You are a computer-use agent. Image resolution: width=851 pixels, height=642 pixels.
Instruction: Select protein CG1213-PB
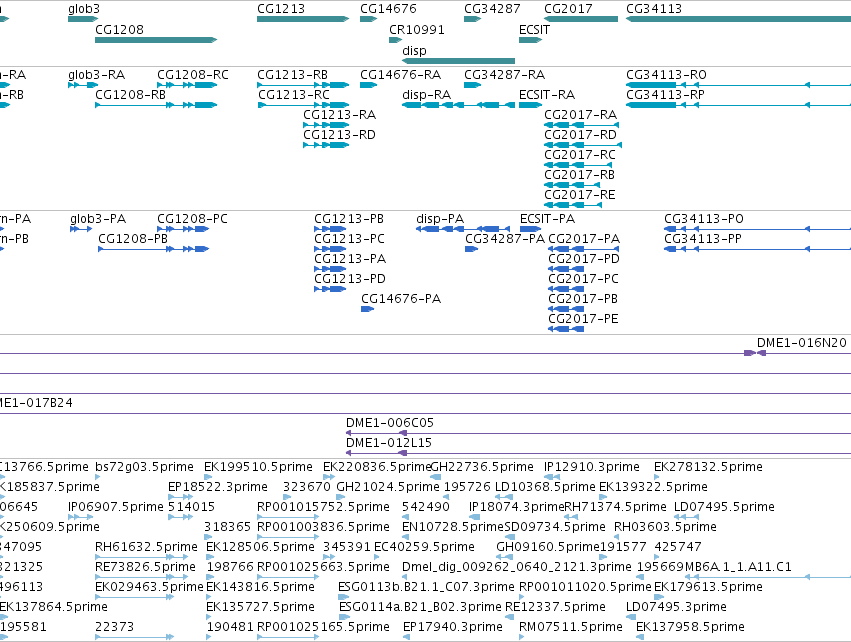(x=349, y=219)
